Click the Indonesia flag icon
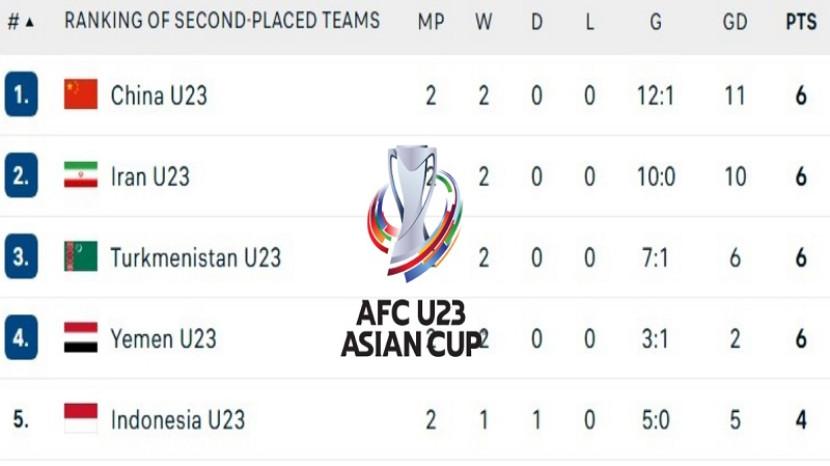Image resolution: width=830 pixels, height=466 pixels. 81,418
